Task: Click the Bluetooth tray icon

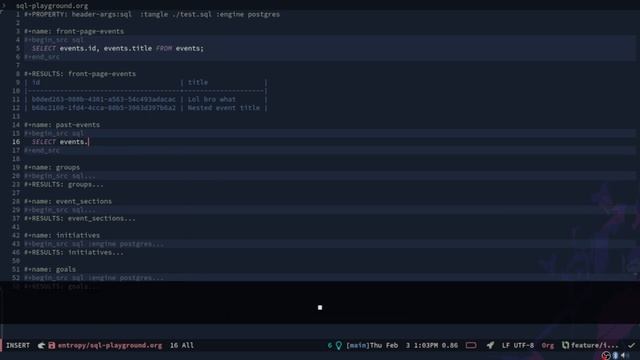Action: coord(616,356)
